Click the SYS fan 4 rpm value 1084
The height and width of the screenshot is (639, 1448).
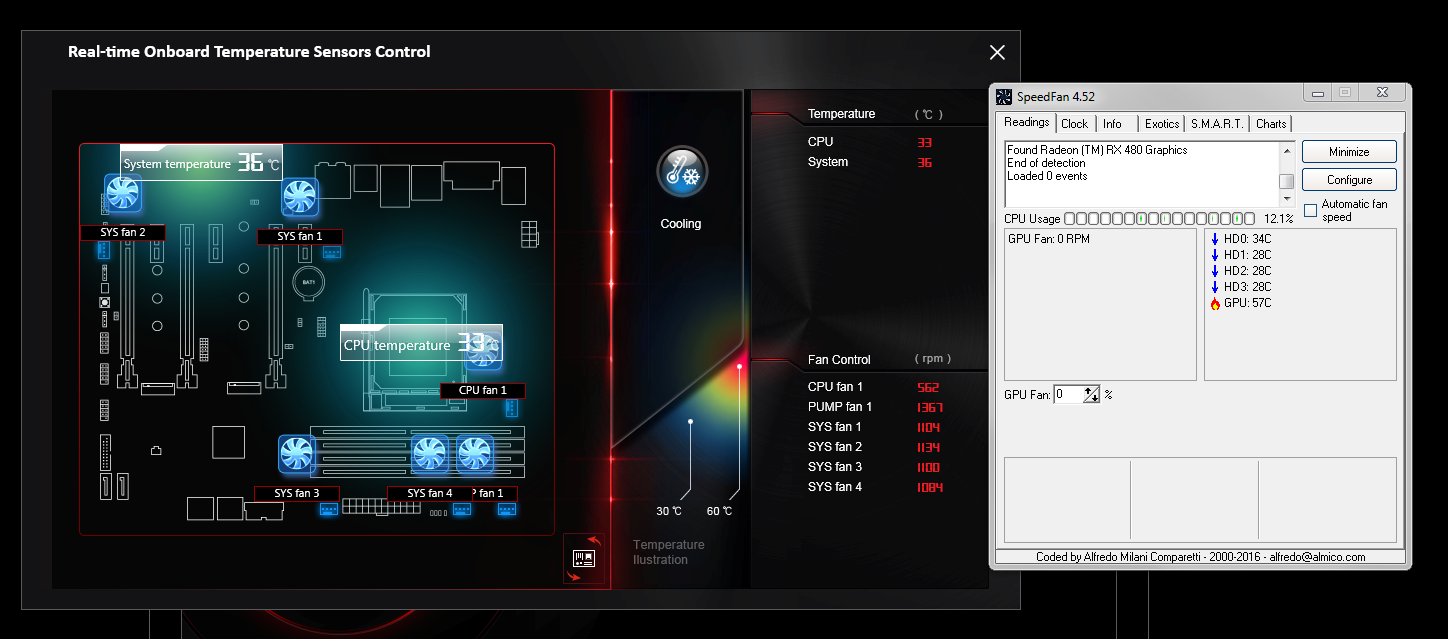[x=929, y=487]
